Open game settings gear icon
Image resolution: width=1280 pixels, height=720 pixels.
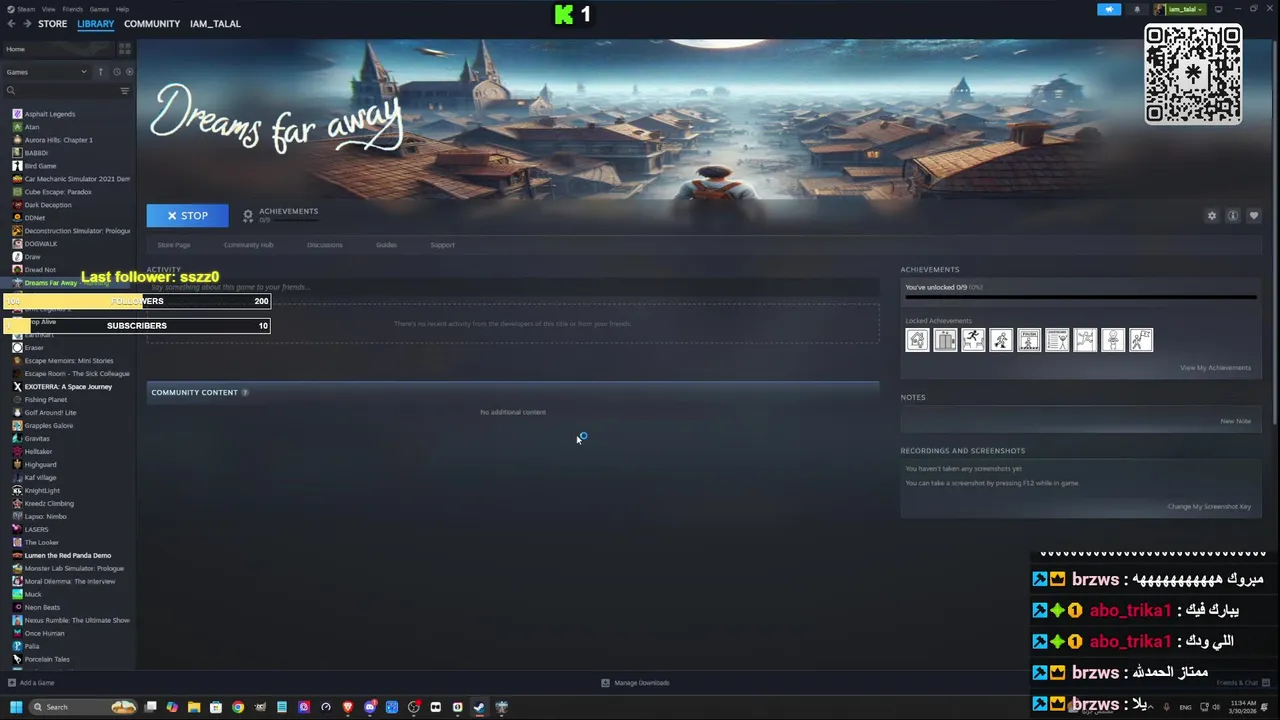click(x=1212, y=216)
